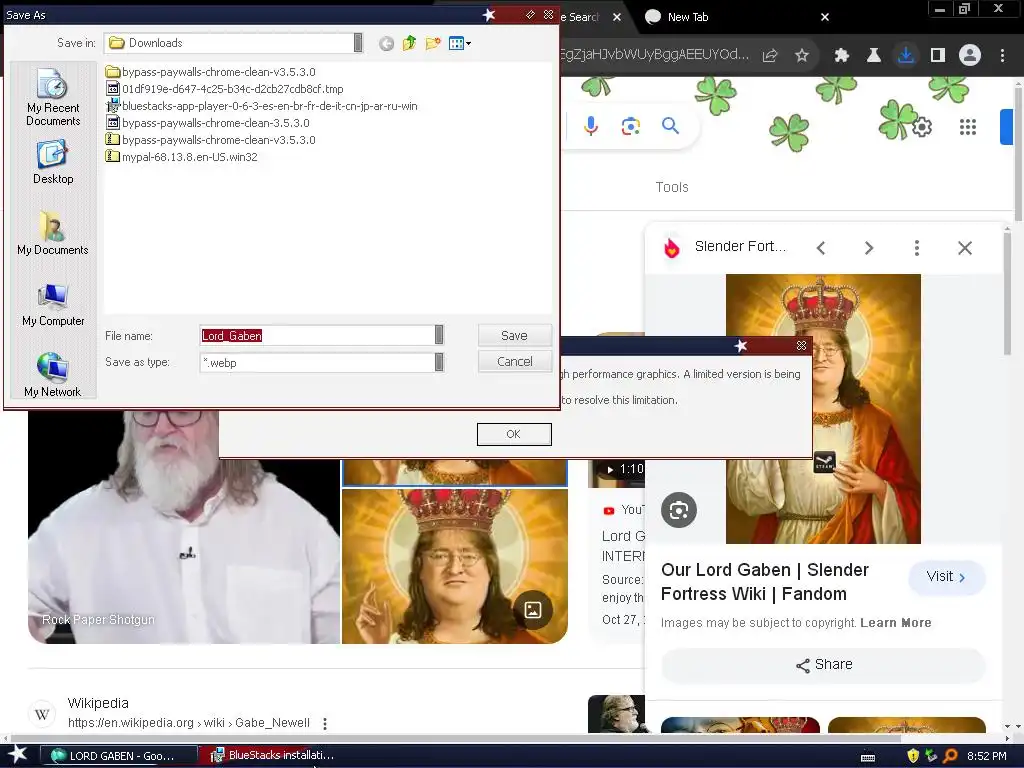
Task: Toggle Chrome side panel
Action: click(938, 56)
